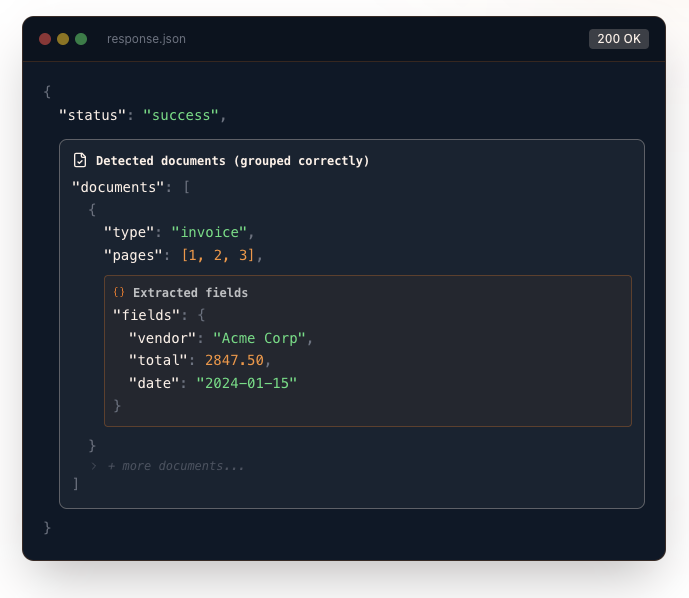The width and height of the screenshot is (689, 598).
Task: Click the green maximize window dot
Action: (81, 39)
